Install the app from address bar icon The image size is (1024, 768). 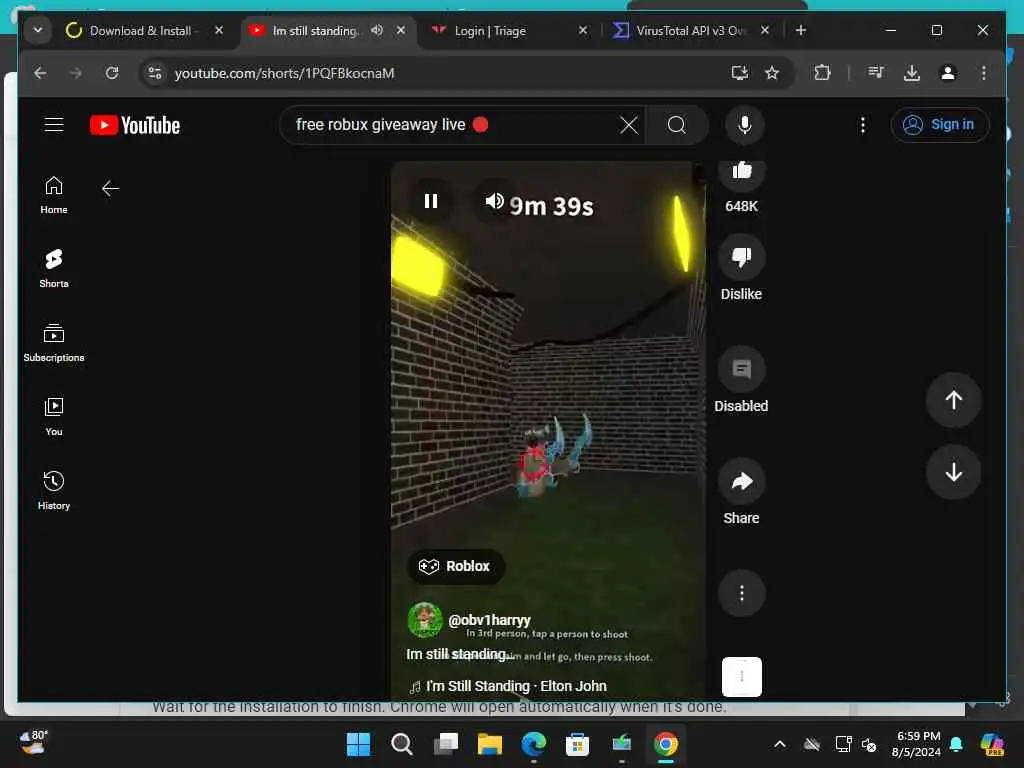coord(739,73)
